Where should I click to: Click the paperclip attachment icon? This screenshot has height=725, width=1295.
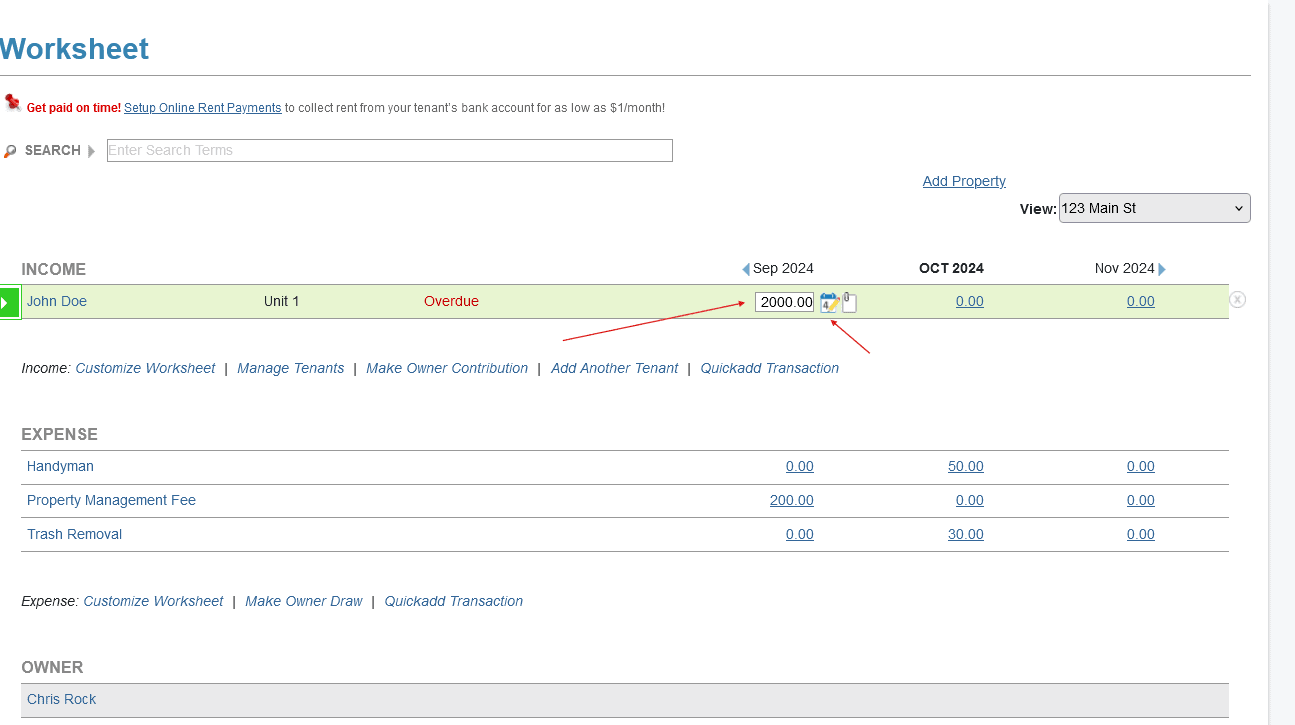coord(849,302)
